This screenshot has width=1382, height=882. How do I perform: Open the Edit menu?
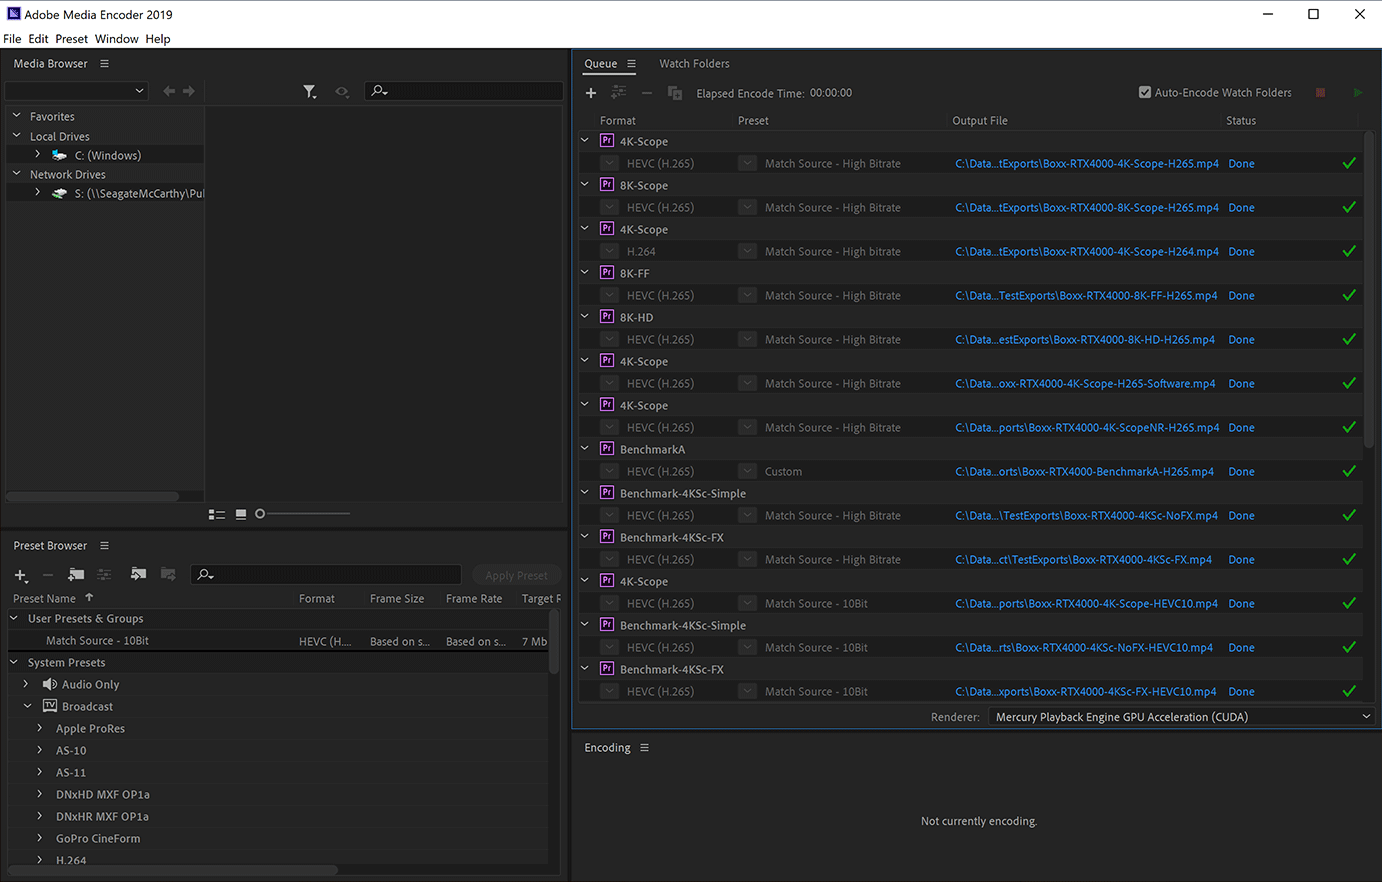coord(38,39)
